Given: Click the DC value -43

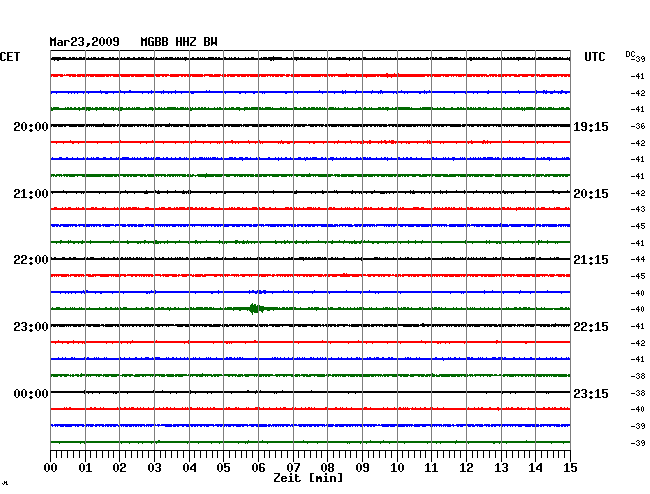Looking at the screenshot, I should pos(638,209).
